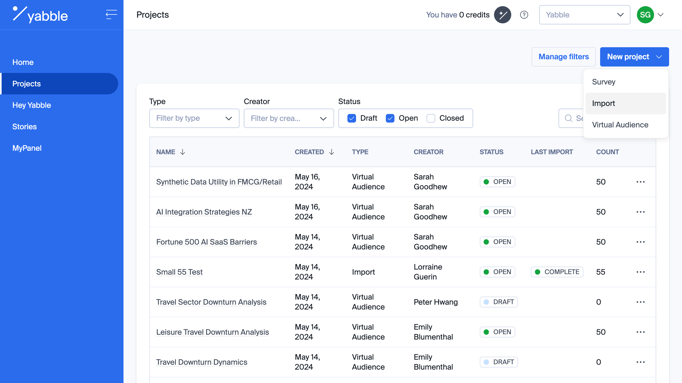
Task: Select Projects in sidebar
Action: coord(60,83)
